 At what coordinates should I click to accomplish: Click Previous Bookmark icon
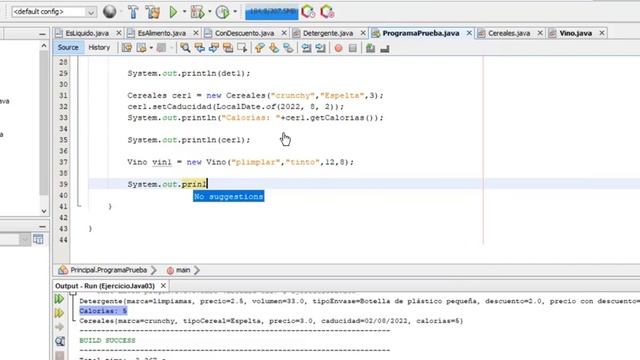click(x=260, y=48)
